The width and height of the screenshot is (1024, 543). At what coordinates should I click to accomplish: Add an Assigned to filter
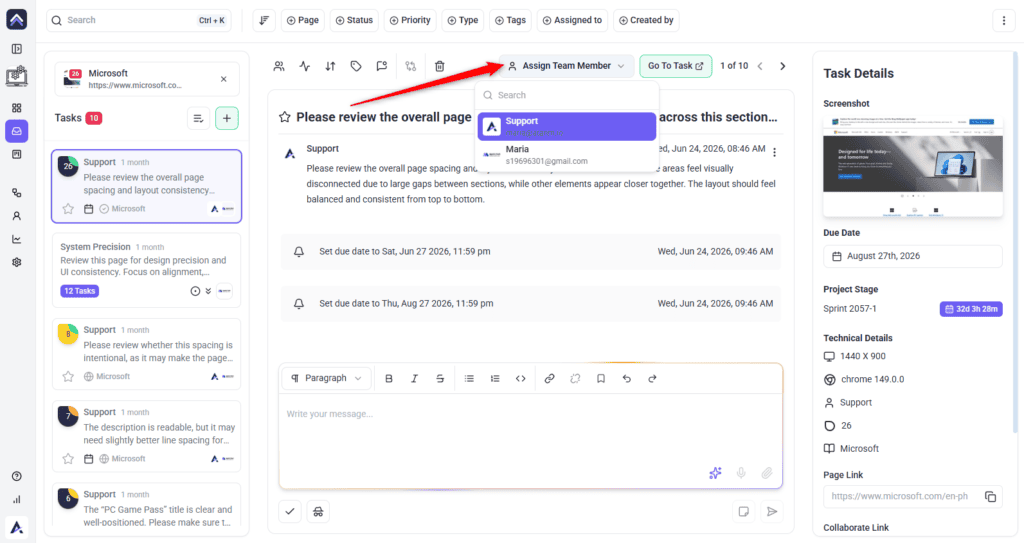pyautogui.click(x=573, y=20)
